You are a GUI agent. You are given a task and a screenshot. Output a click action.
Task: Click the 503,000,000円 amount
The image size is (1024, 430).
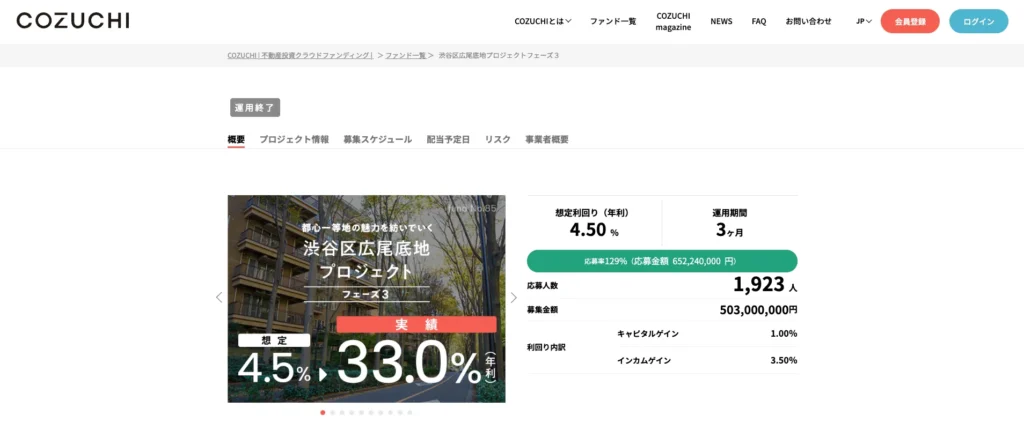click(758, 310)
